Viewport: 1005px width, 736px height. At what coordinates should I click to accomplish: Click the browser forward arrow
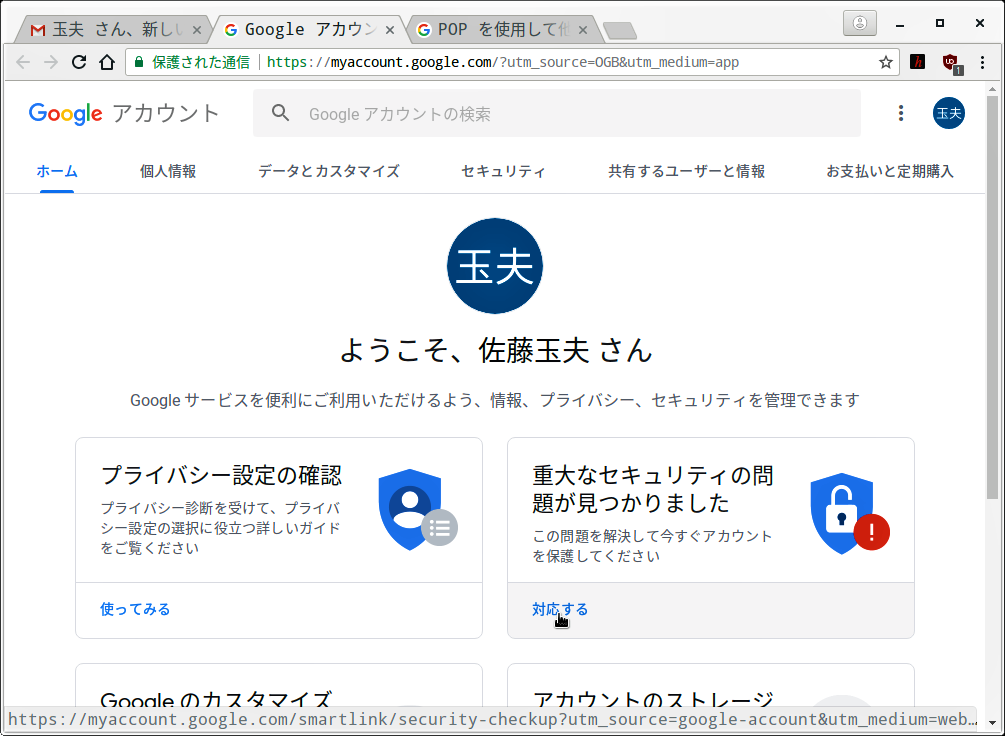click(x=51, y=62)
